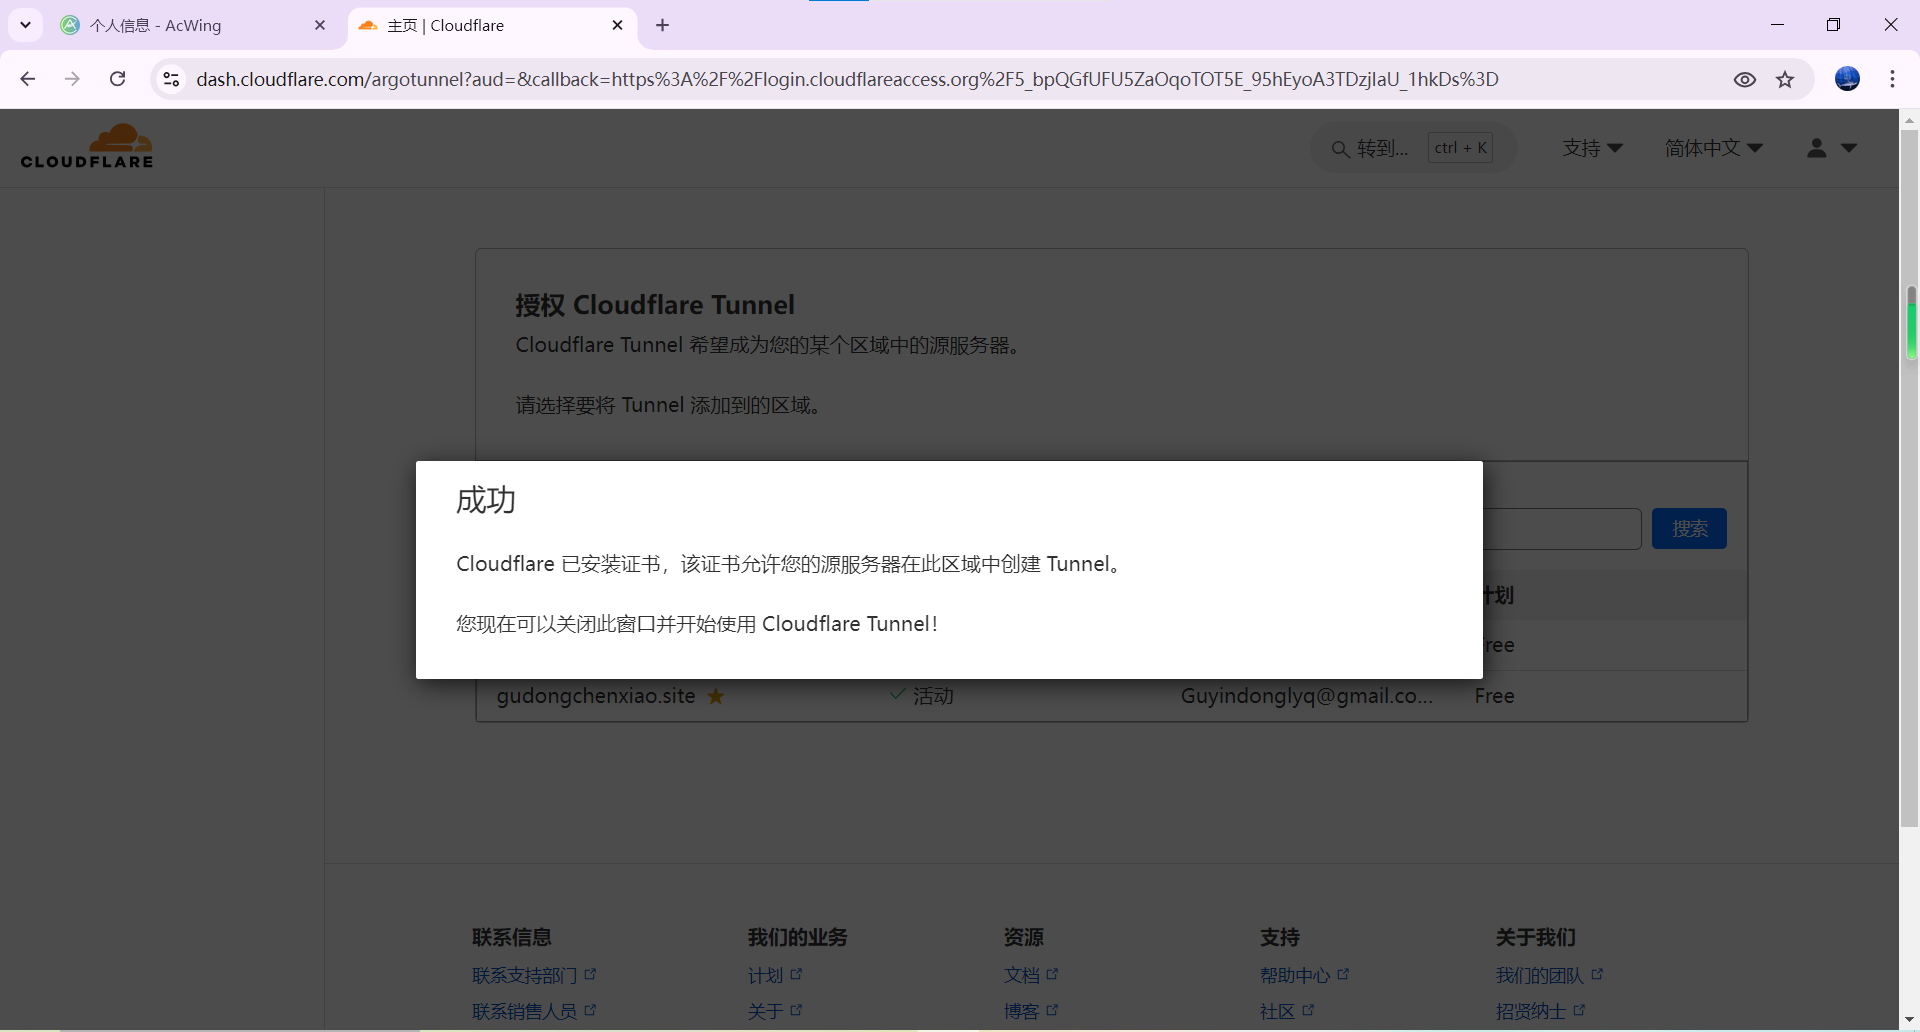Viewport: 1920px width, 1032px height.
Task: Click the ctrl + K shortcut badge
Action: click(1460, 148)
